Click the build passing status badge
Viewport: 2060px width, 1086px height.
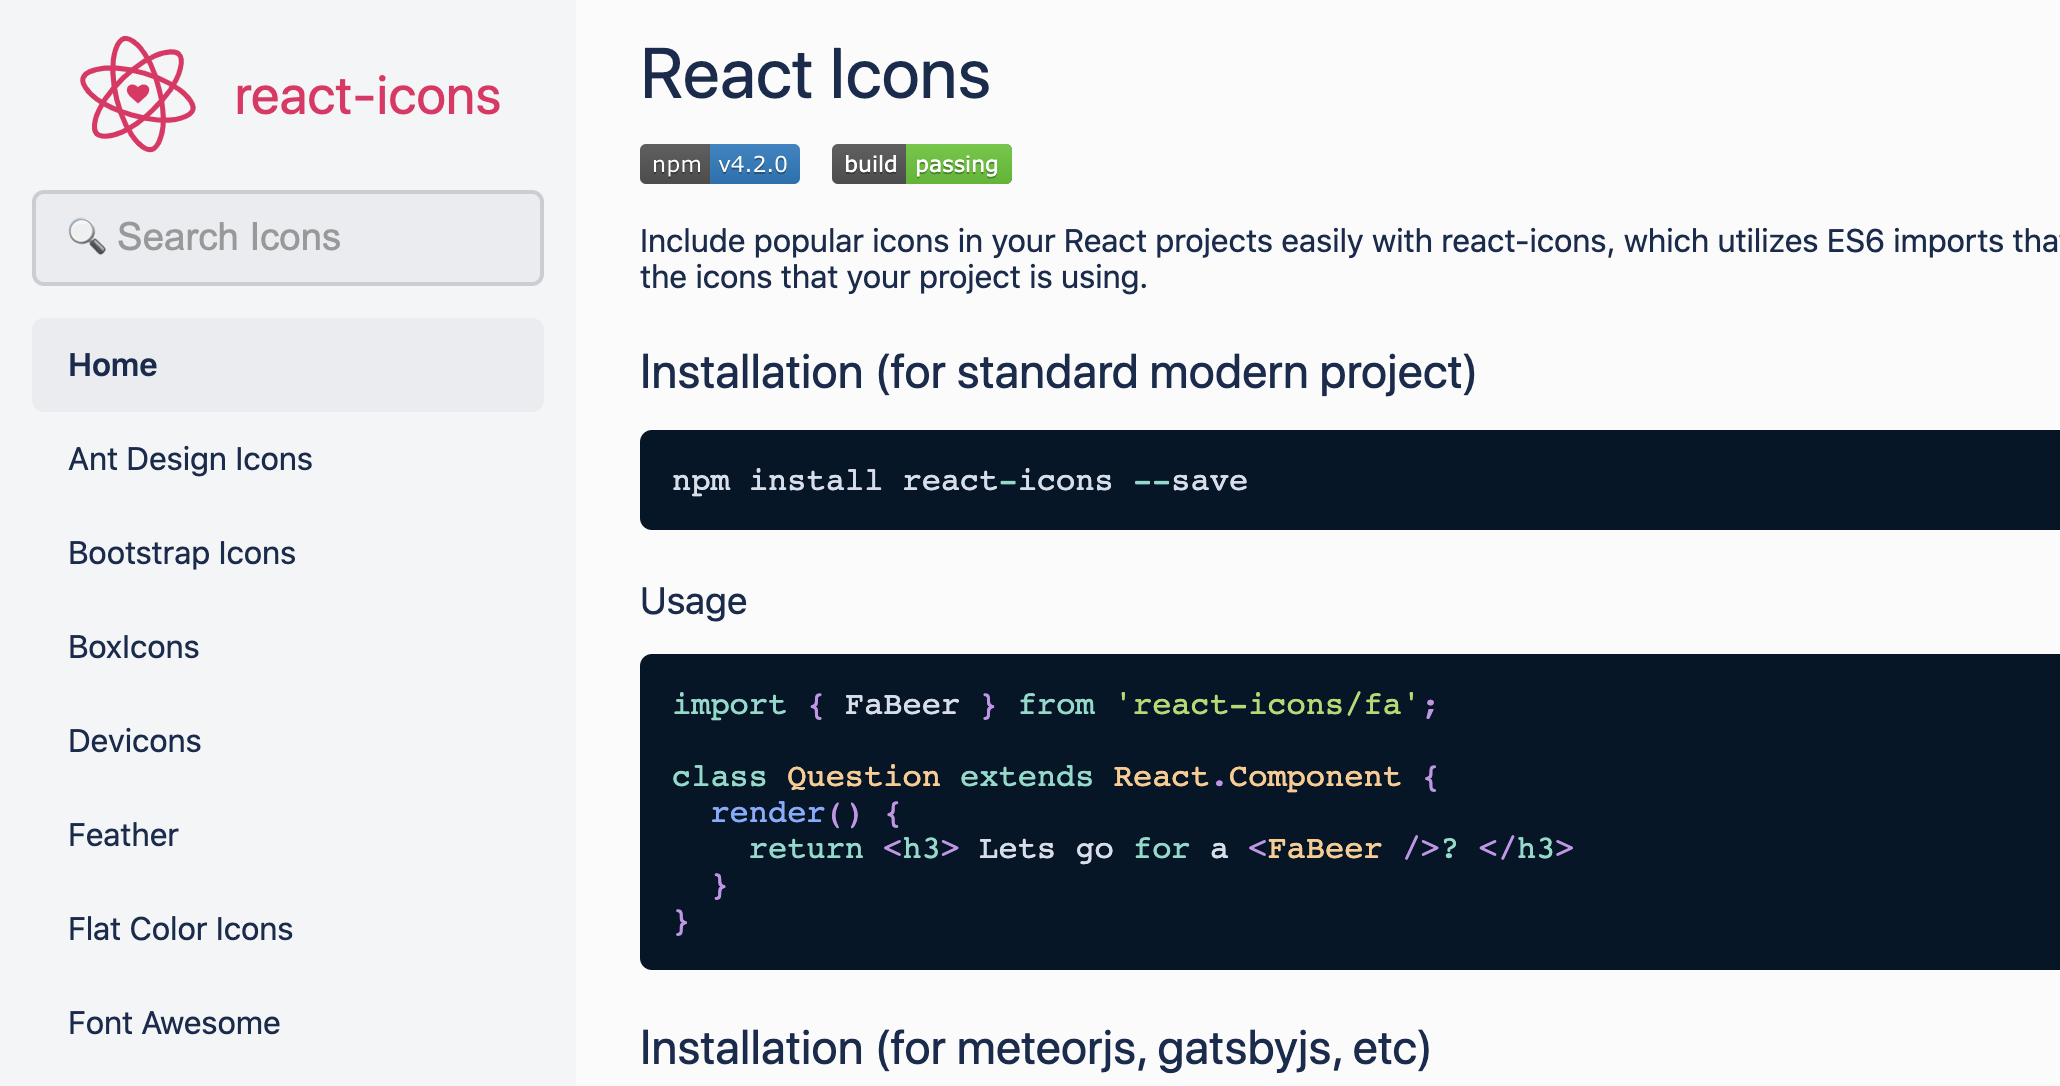click(x=921, y=164)
